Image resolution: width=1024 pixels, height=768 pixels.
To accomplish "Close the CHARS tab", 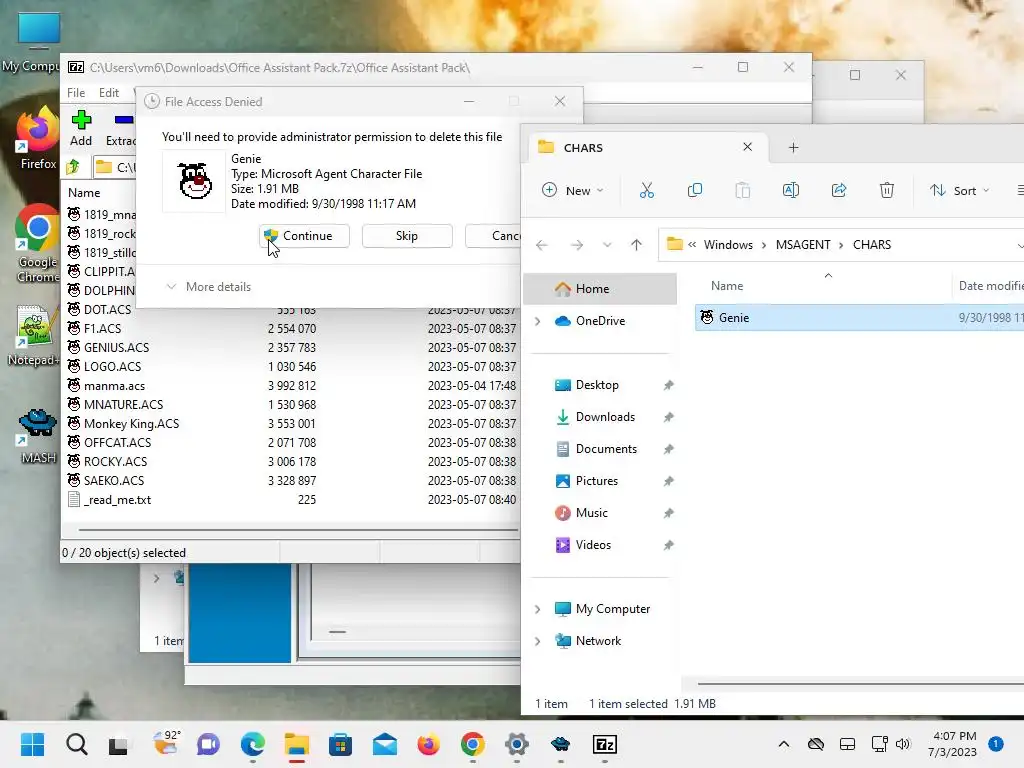I will click(x=747, y=147).
